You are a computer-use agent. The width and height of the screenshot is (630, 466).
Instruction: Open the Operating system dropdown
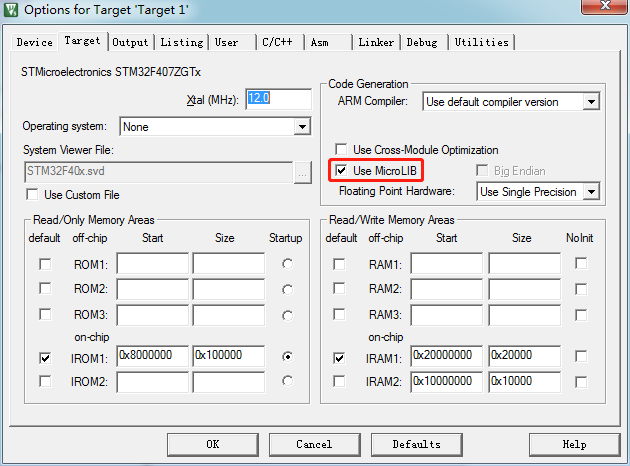215,127
